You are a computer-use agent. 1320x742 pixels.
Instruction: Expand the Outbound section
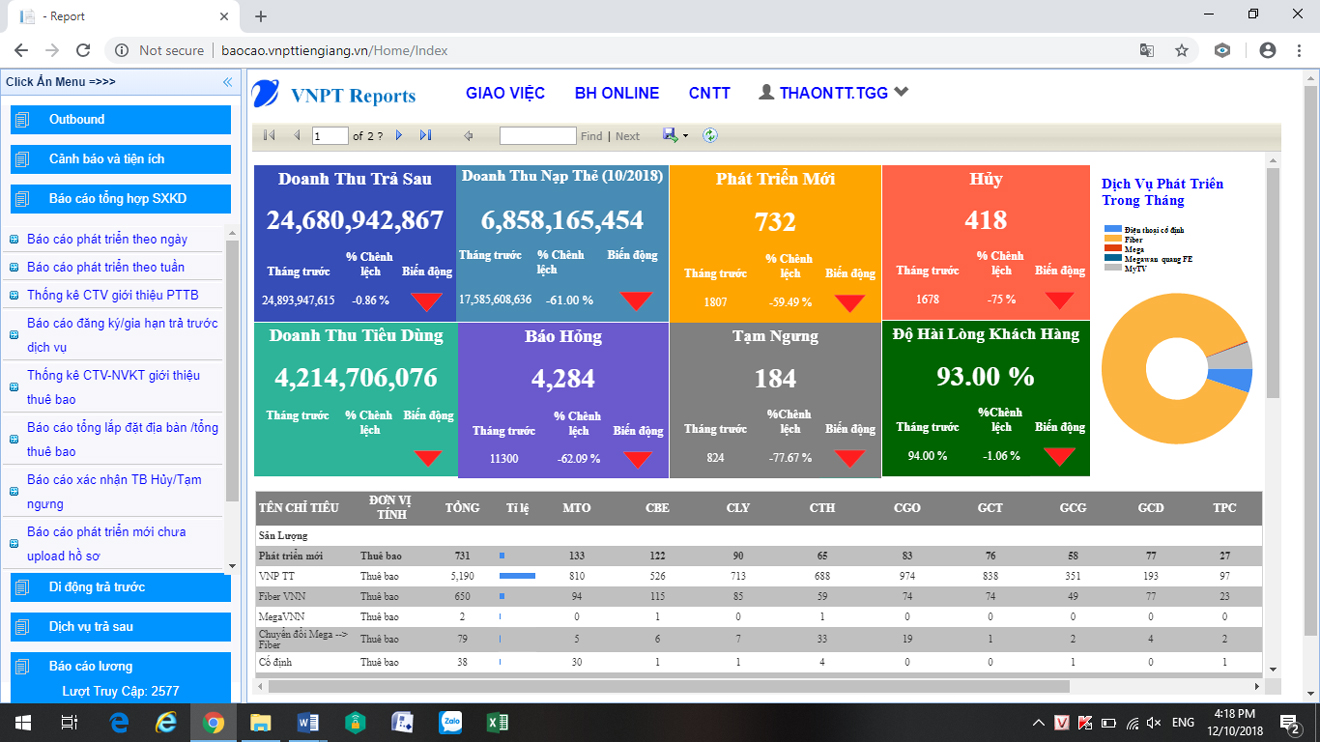(120, 119)
